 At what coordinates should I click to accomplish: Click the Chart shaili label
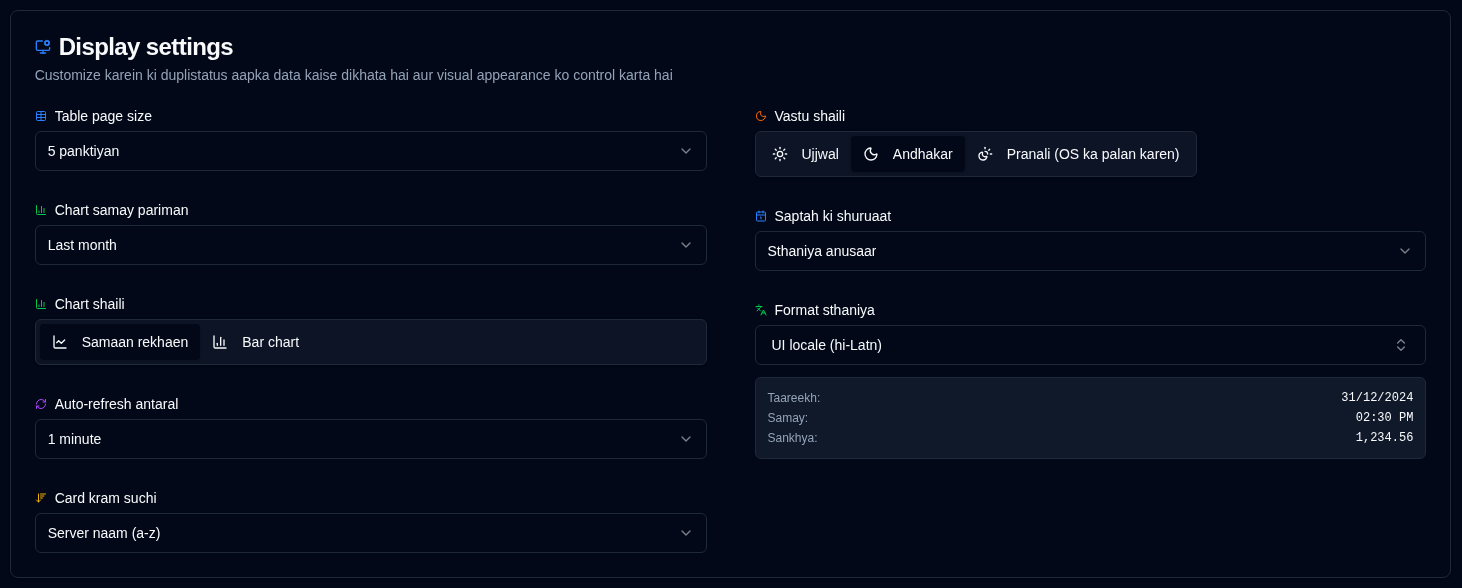[90, 304]
